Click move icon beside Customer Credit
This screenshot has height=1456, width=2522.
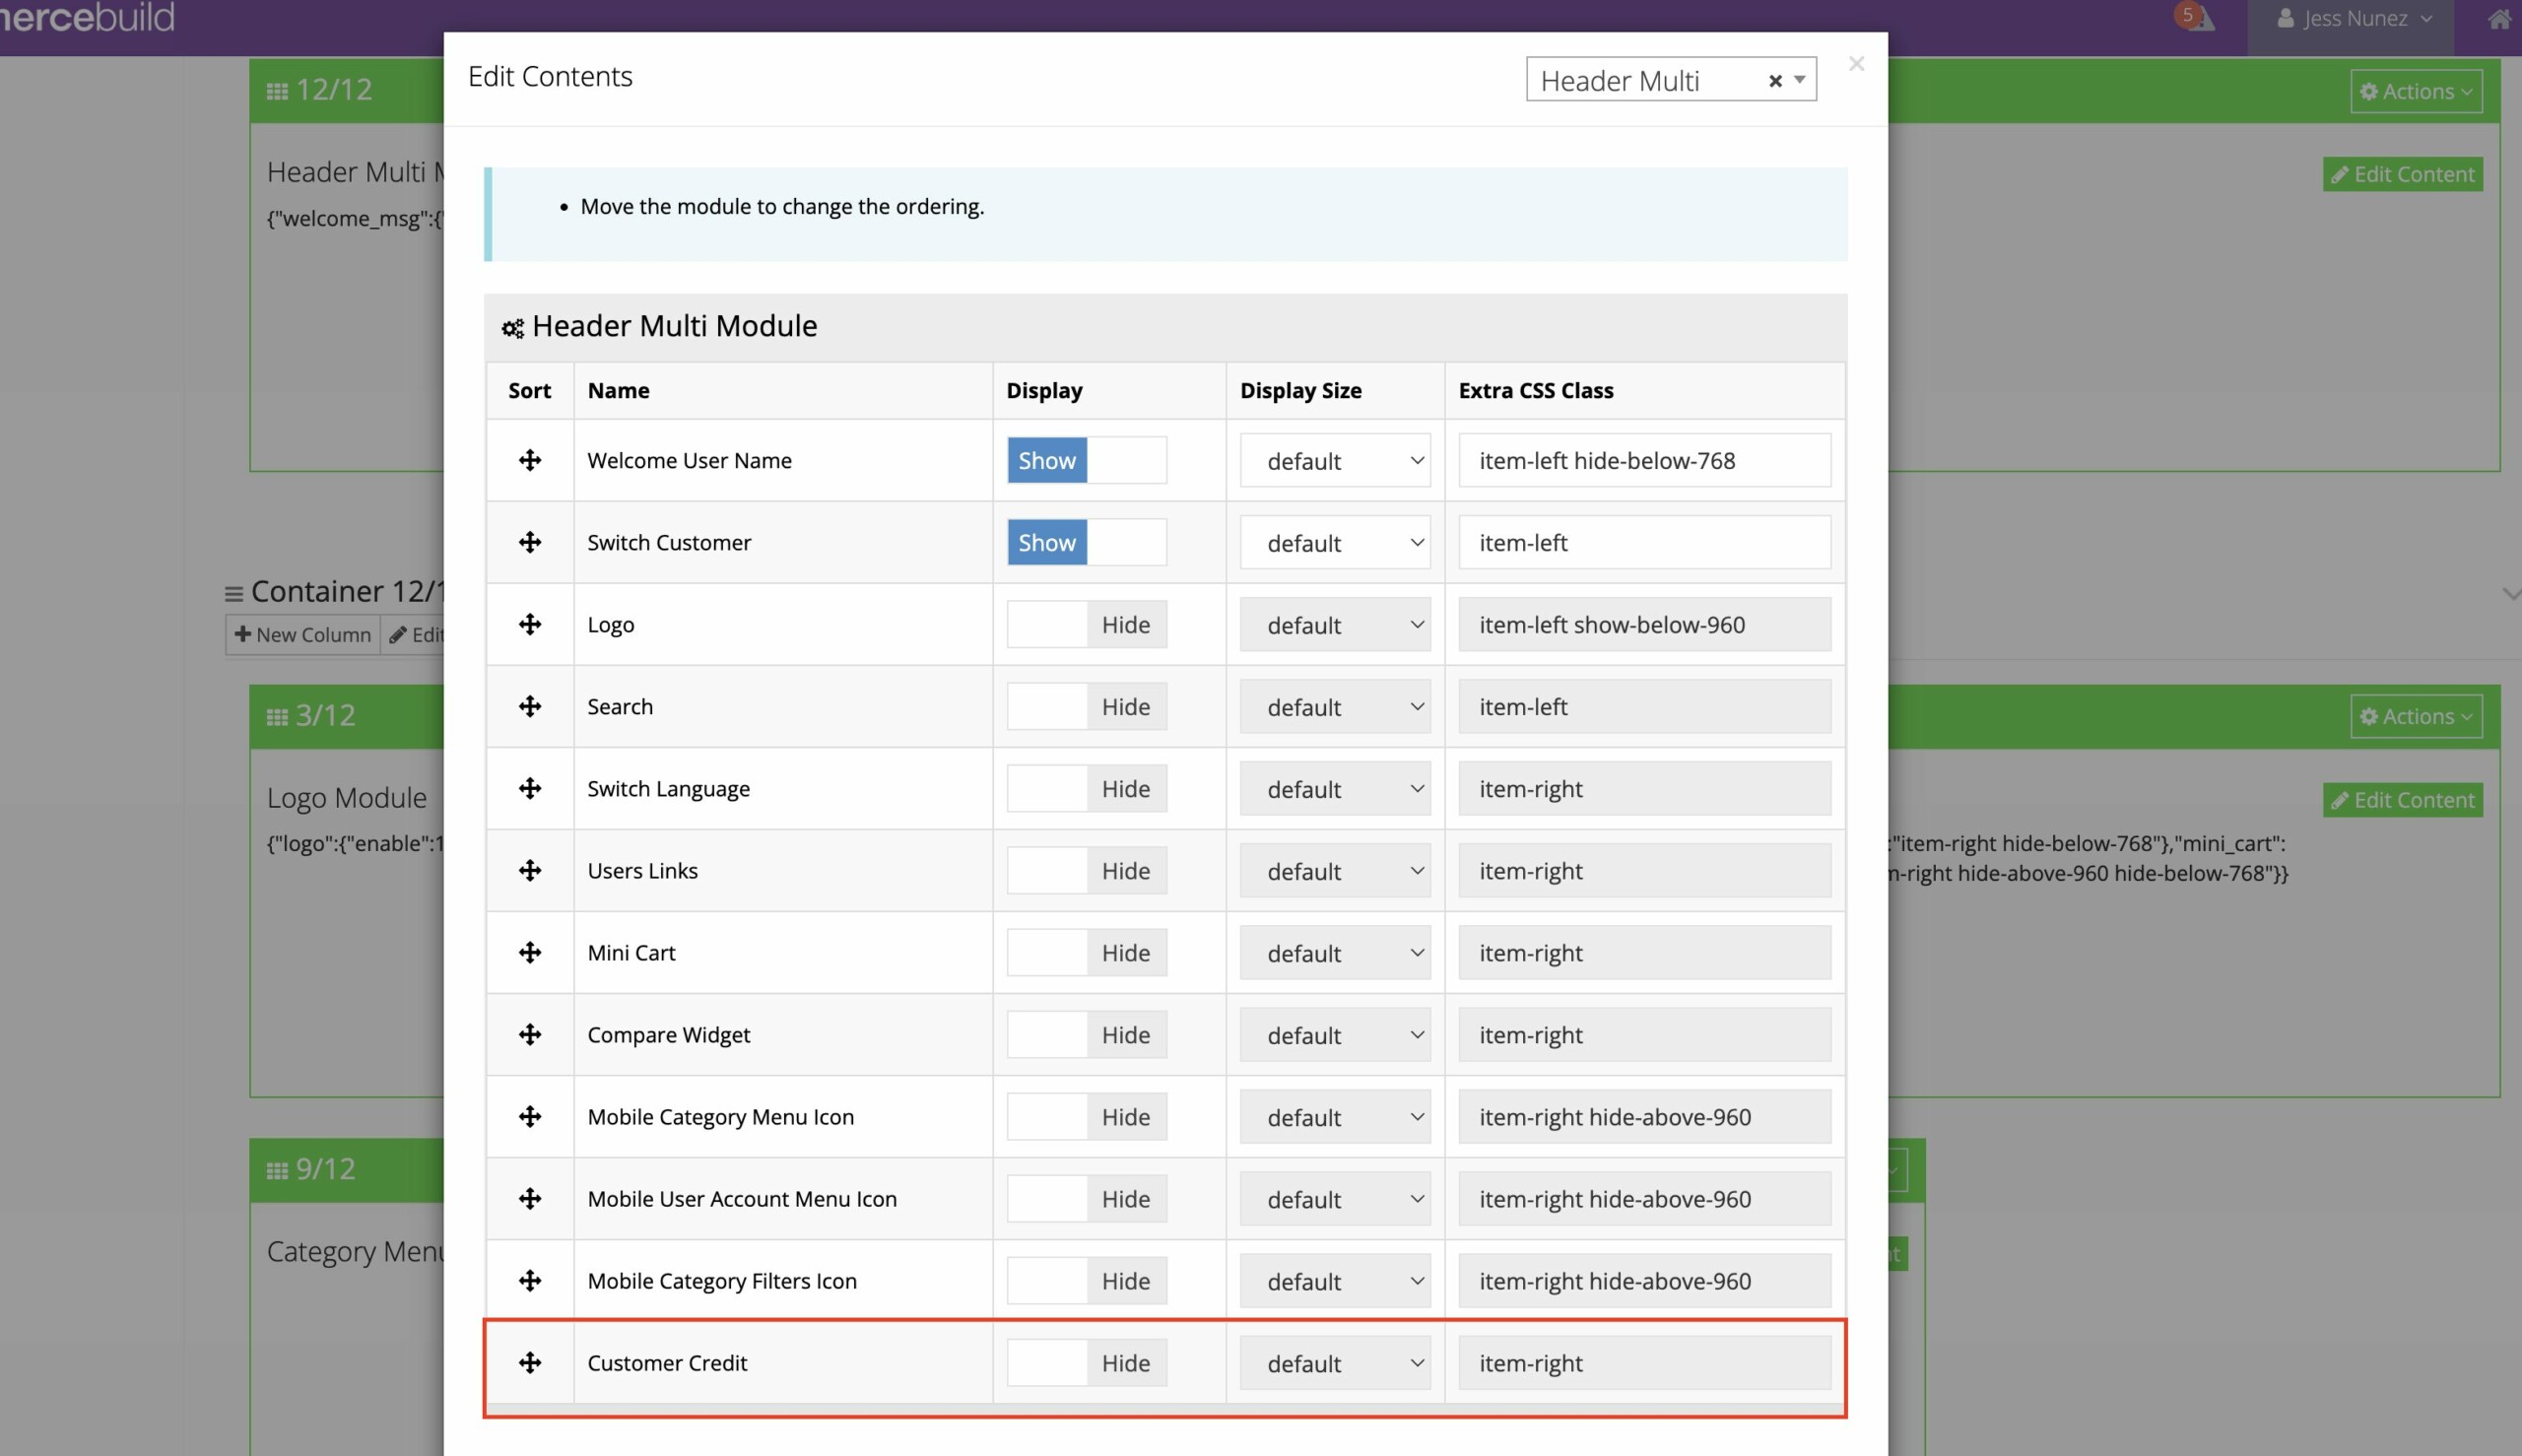(530, 1362)
